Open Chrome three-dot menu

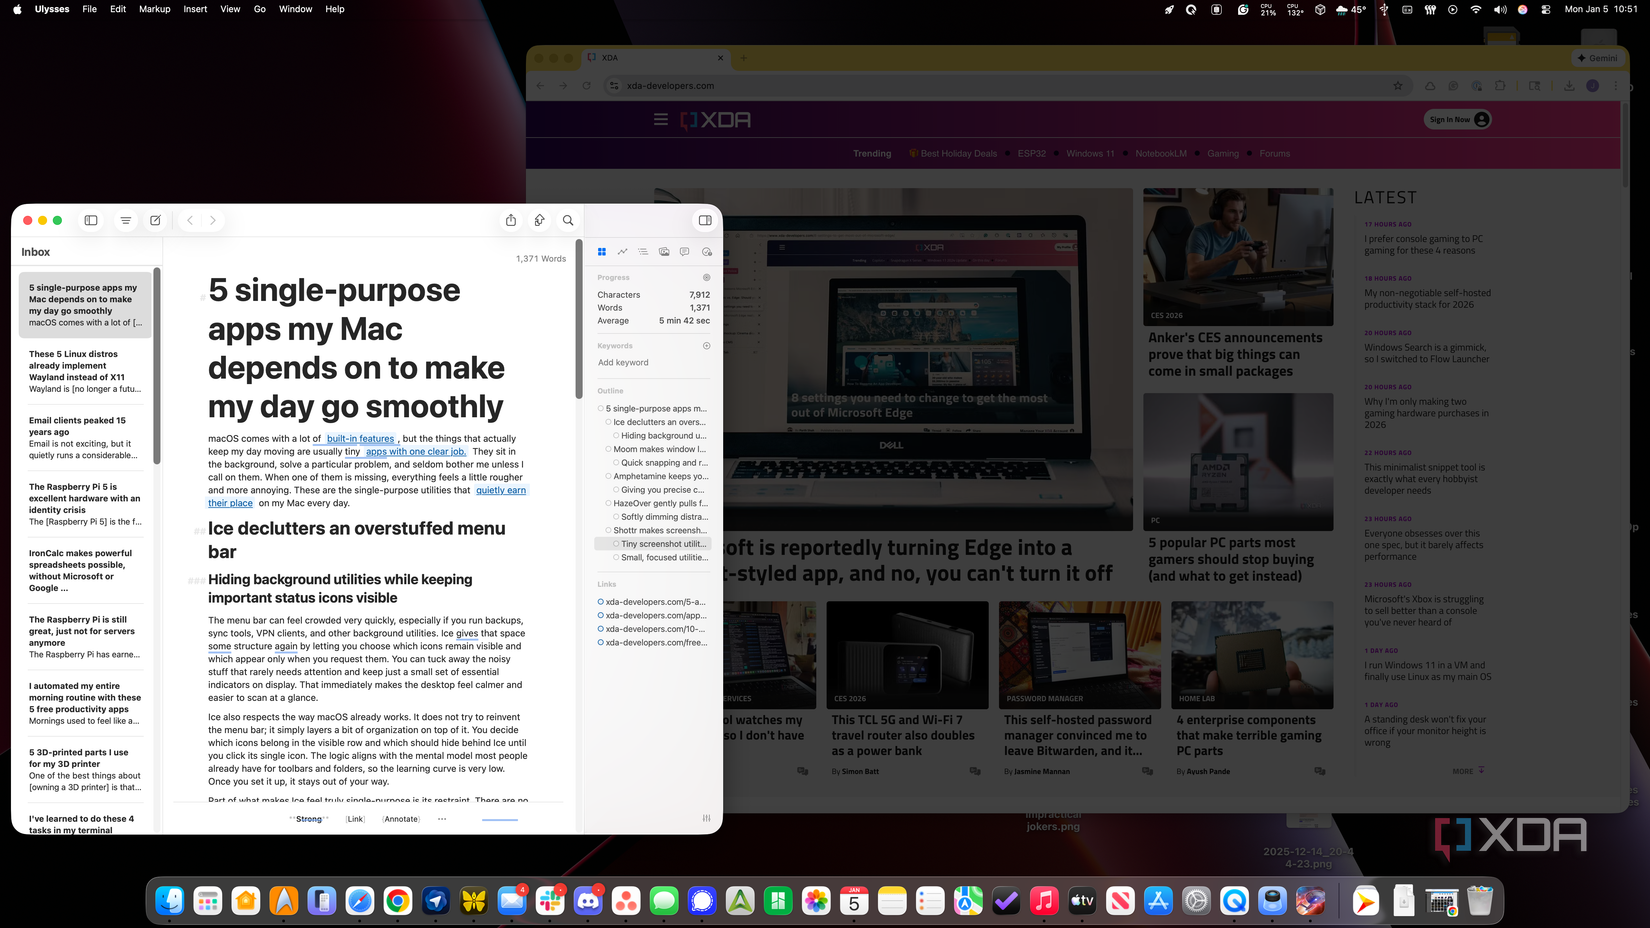1615,86
